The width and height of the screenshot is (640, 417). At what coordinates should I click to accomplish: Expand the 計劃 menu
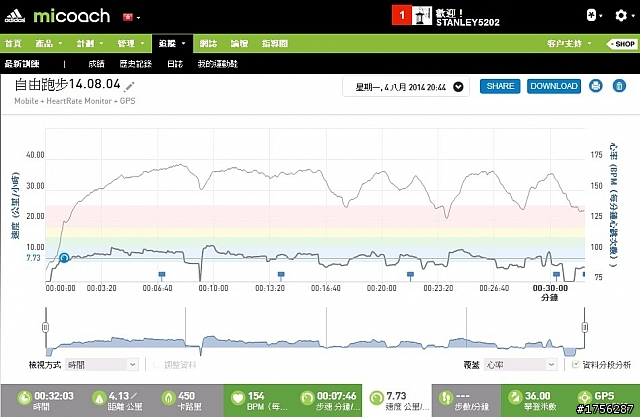tap(90, 43)
